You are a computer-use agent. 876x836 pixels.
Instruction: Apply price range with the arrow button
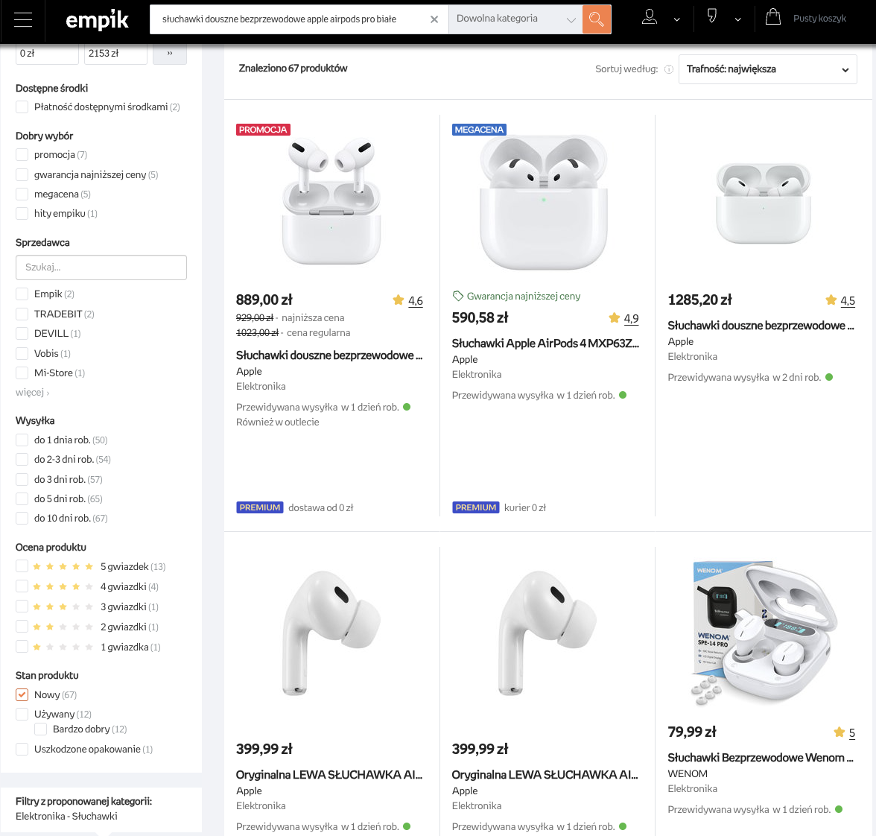pyautogui.click(x=169, y=52)
